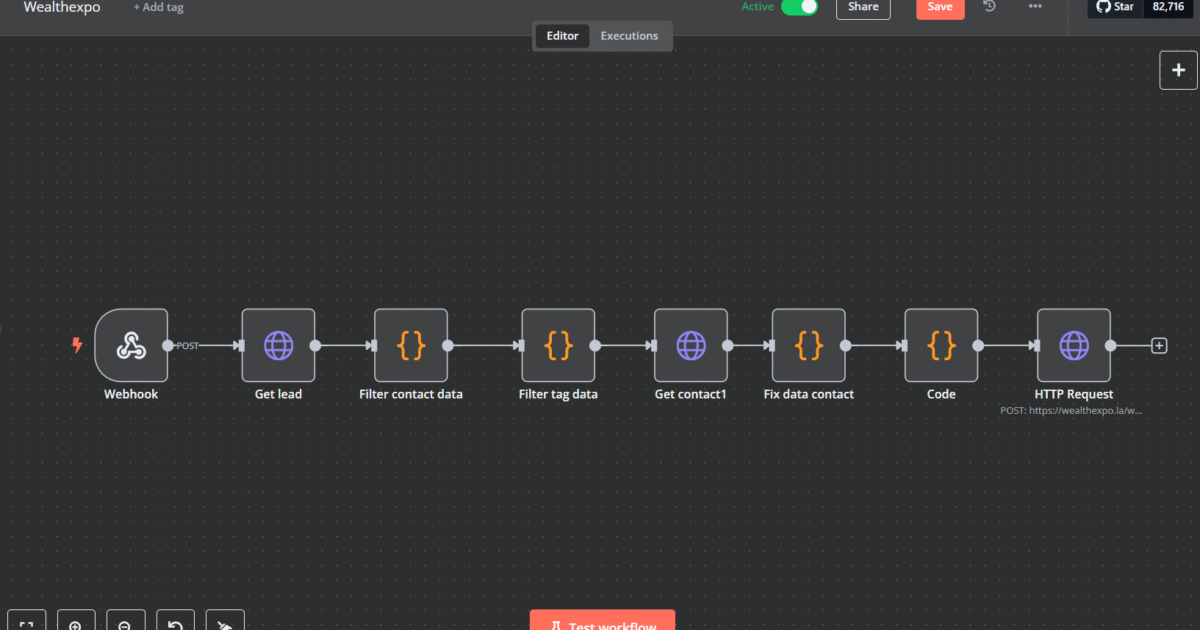The height and width of the screenshot is (630, 1200).
Task: Click the fit-to-view canvas icon
Action: tap(27, 624)
